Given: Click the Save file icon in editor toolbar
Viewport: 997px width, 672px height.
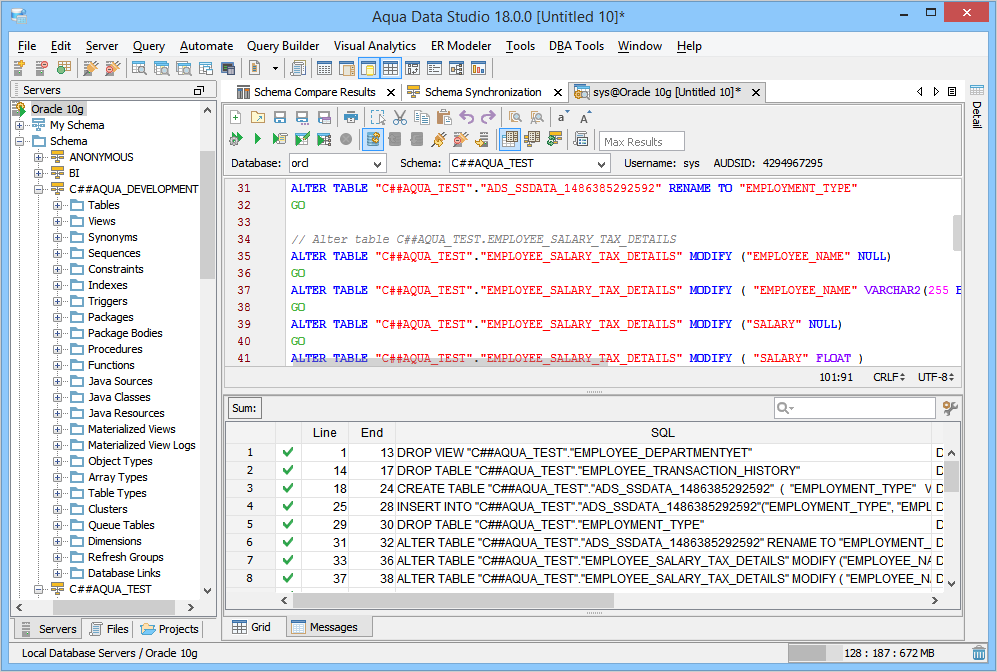Looking at the screenshot, I should 279,117.
